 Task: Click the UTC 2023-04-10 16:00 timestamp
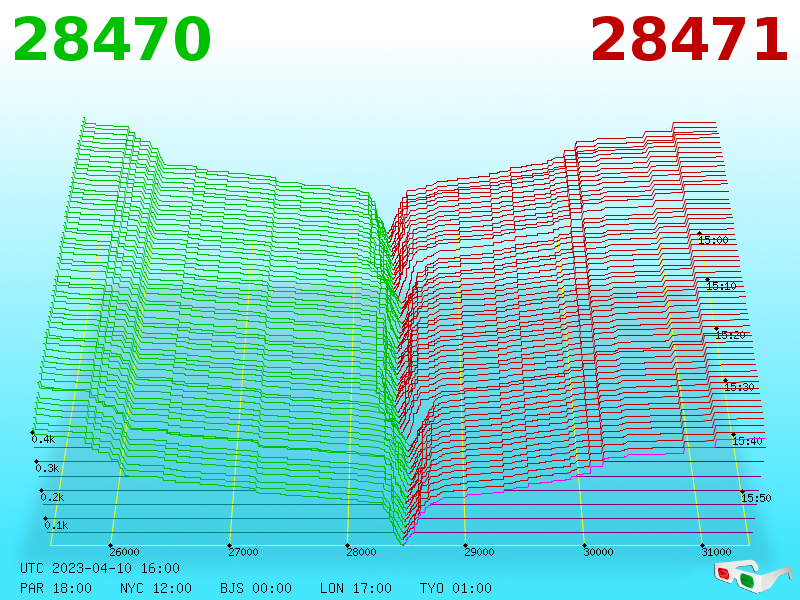(100, 568)
